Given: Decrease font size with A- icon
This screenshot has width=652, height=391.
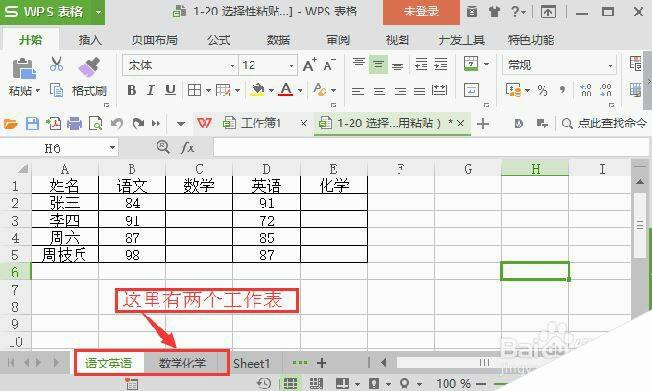Looking at the screenshot, I should pos(329,65).
